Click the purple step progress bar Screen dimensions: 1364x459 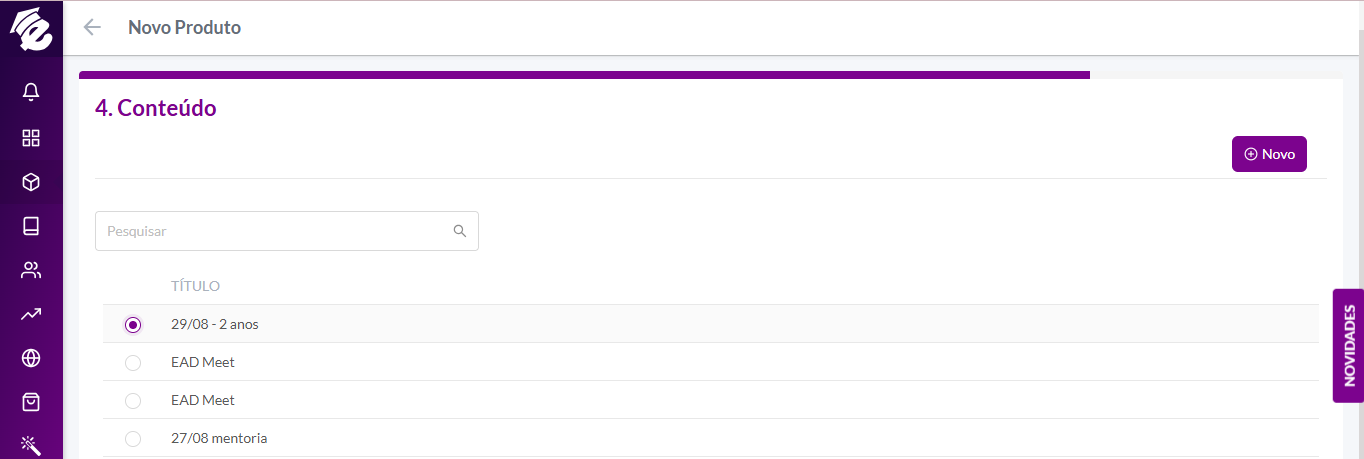(584, 75)
